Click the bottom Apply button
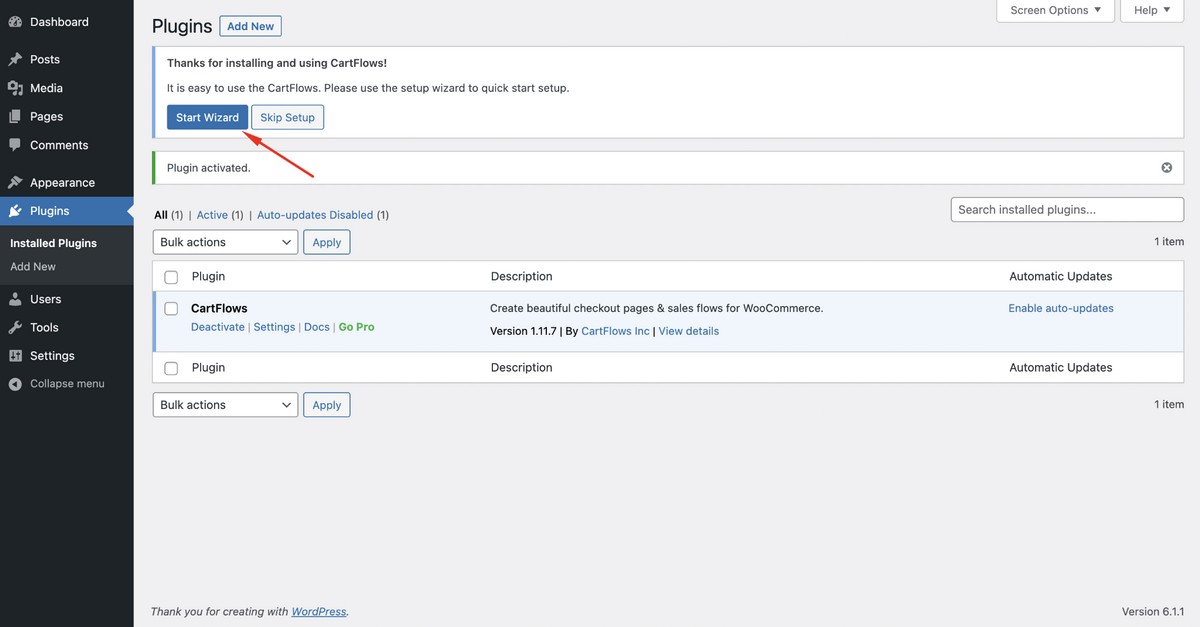This screenshot has width=1200, height=627. point(326,405)
